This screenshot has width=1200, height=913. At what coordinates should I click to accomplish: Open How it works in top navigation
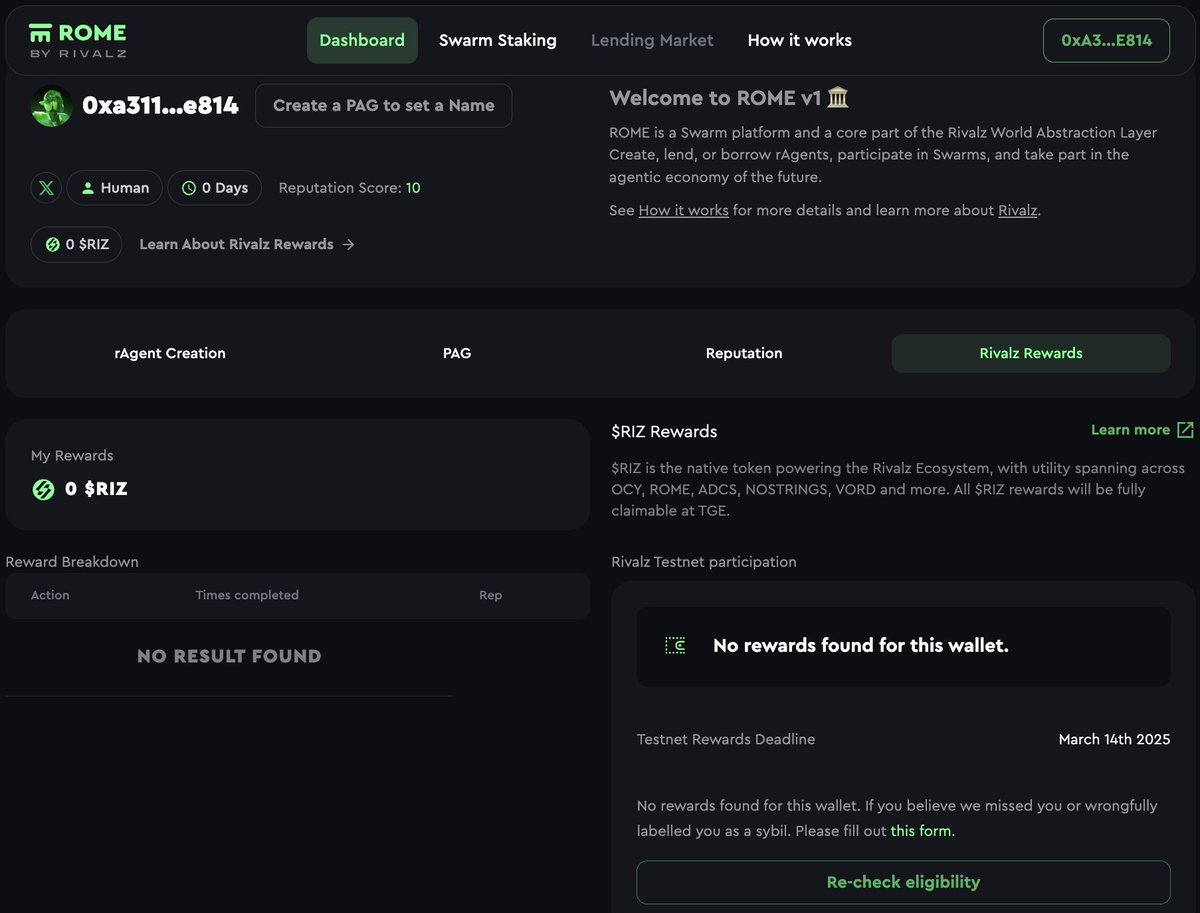point(800,40)
